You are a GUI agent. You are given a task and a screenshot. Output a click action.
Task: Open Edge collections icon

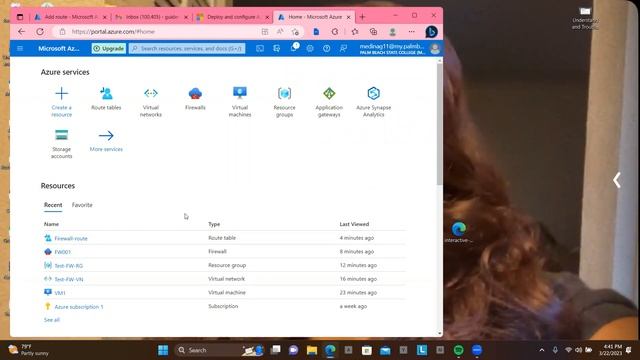[373, 31]
